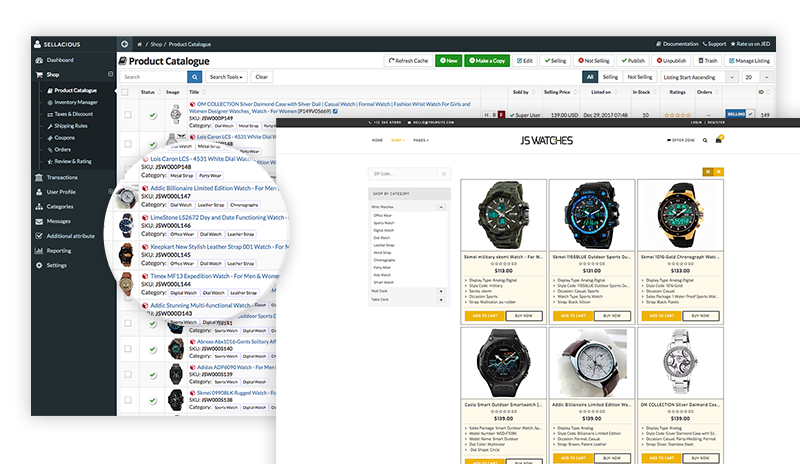The width and height of the screenshot is (800, 464).
Task: Click Manage Listing button
Action: (x=749, y=61)
